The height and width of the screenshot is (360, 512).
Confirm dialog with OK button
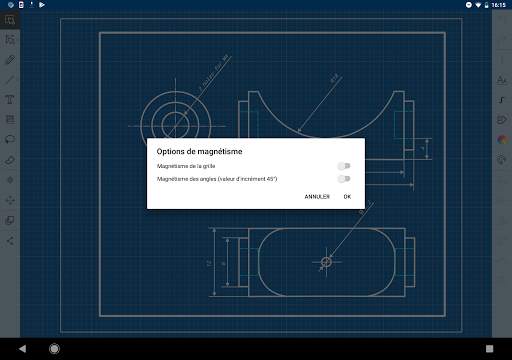point(347,197)
